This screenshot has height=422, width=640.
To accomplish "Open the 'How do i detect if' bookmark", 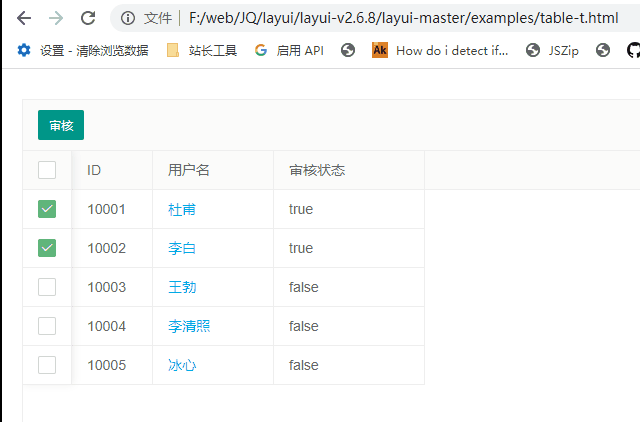I will point(440,50).
